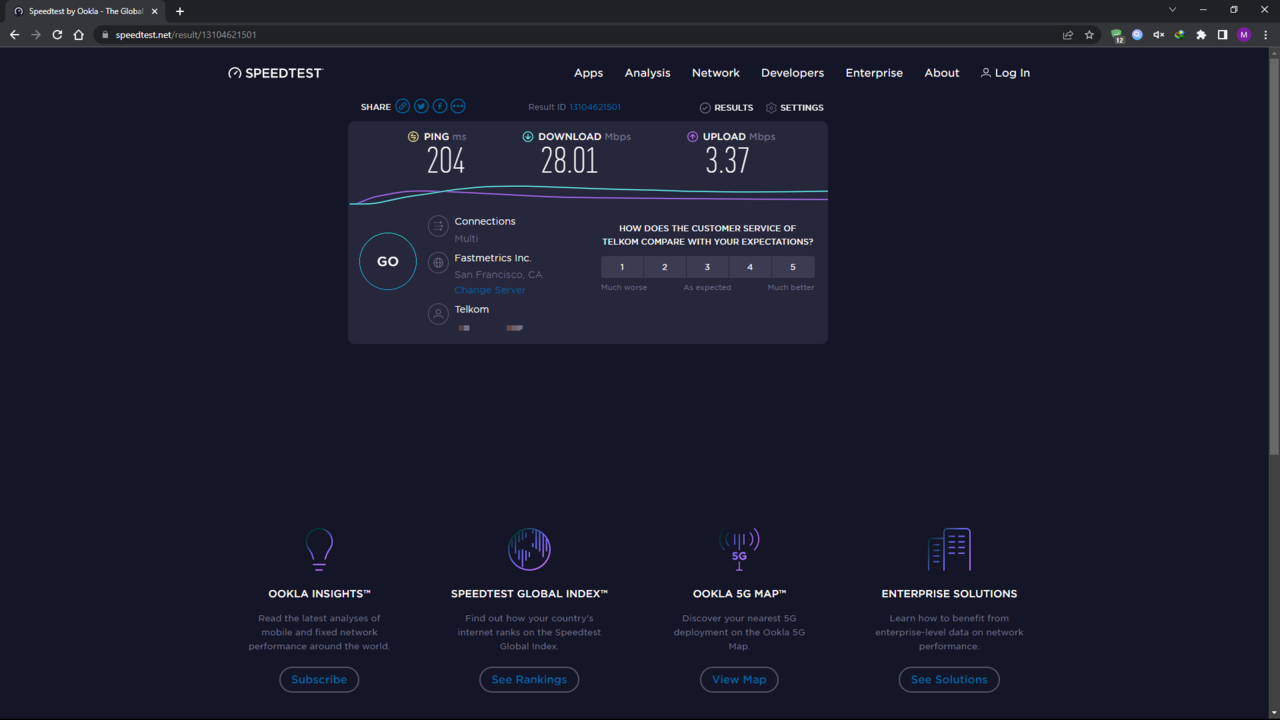Image resolution: width=1280 pixels, height=720 pixels.
Task: Click the See Rankings button
Action: coord(529,680)
